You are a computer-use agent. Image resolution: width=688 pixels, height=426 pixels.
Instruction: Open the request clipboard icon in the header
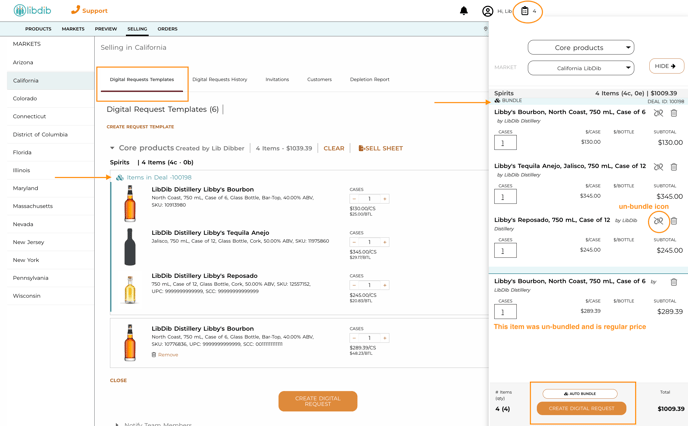pos(524,11)
